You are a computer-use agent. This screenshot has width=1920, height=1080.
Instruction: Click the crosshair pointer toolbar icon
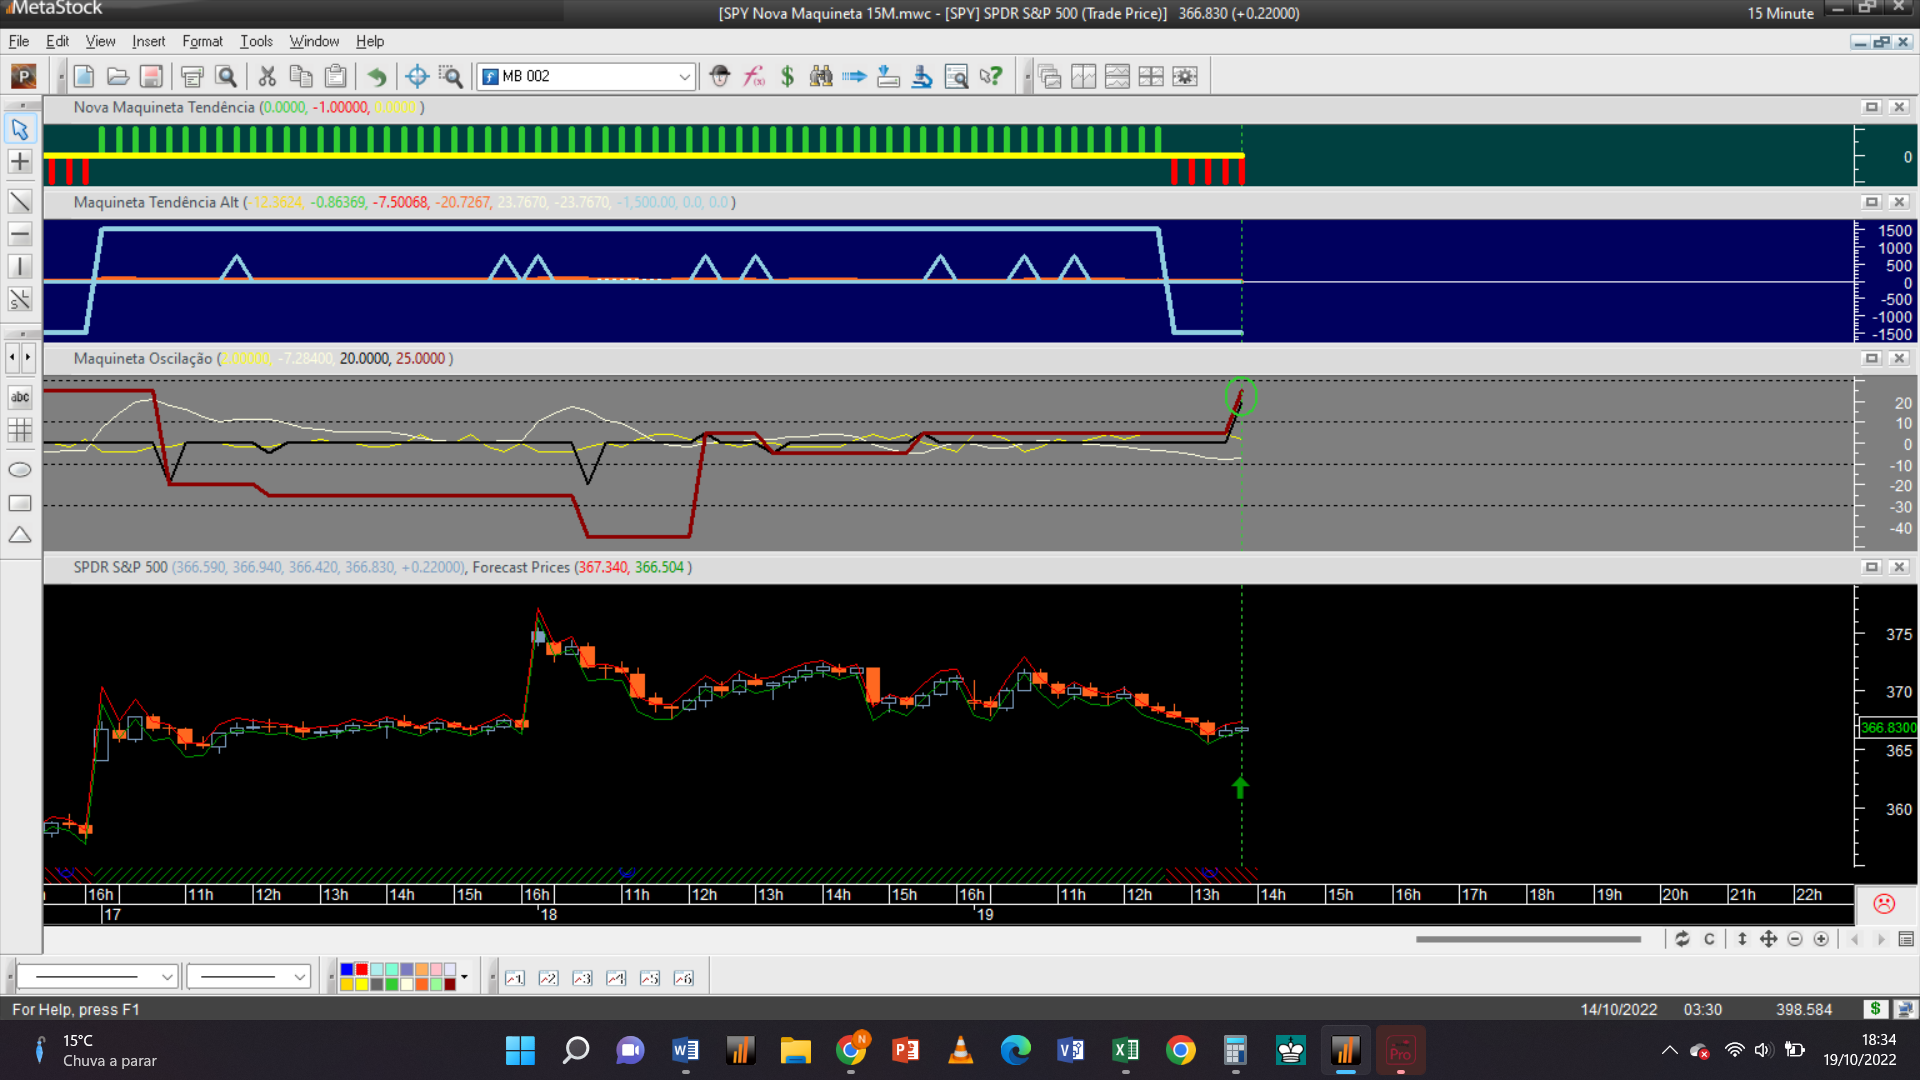[x=417, y=76]
